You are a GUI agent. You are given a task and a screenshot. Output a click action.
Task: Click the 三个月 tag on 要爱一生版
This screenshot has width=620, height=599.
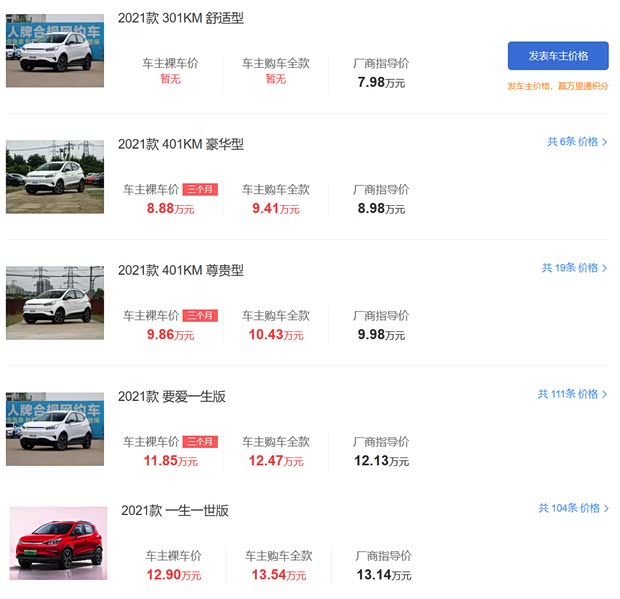click(200, 442)
